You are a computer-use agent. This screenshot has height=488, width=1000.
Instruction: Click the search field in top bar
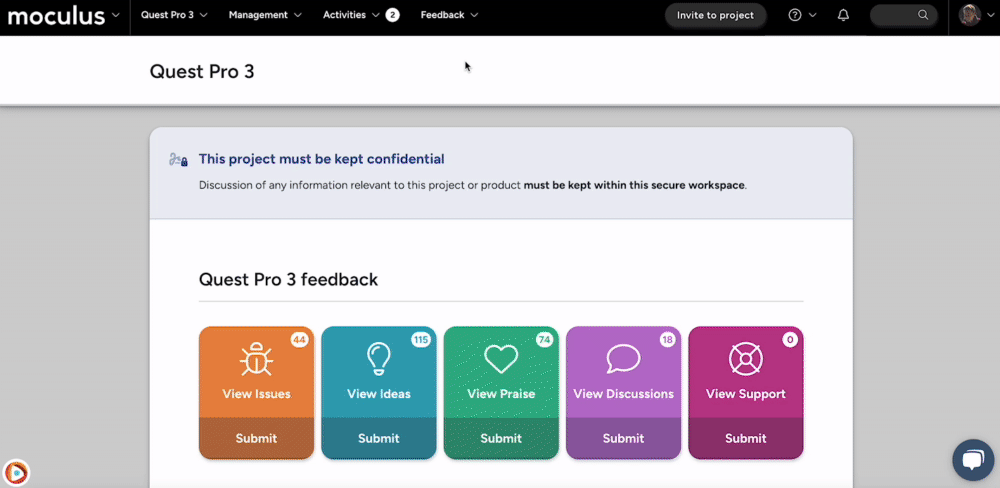click(901, 15)
